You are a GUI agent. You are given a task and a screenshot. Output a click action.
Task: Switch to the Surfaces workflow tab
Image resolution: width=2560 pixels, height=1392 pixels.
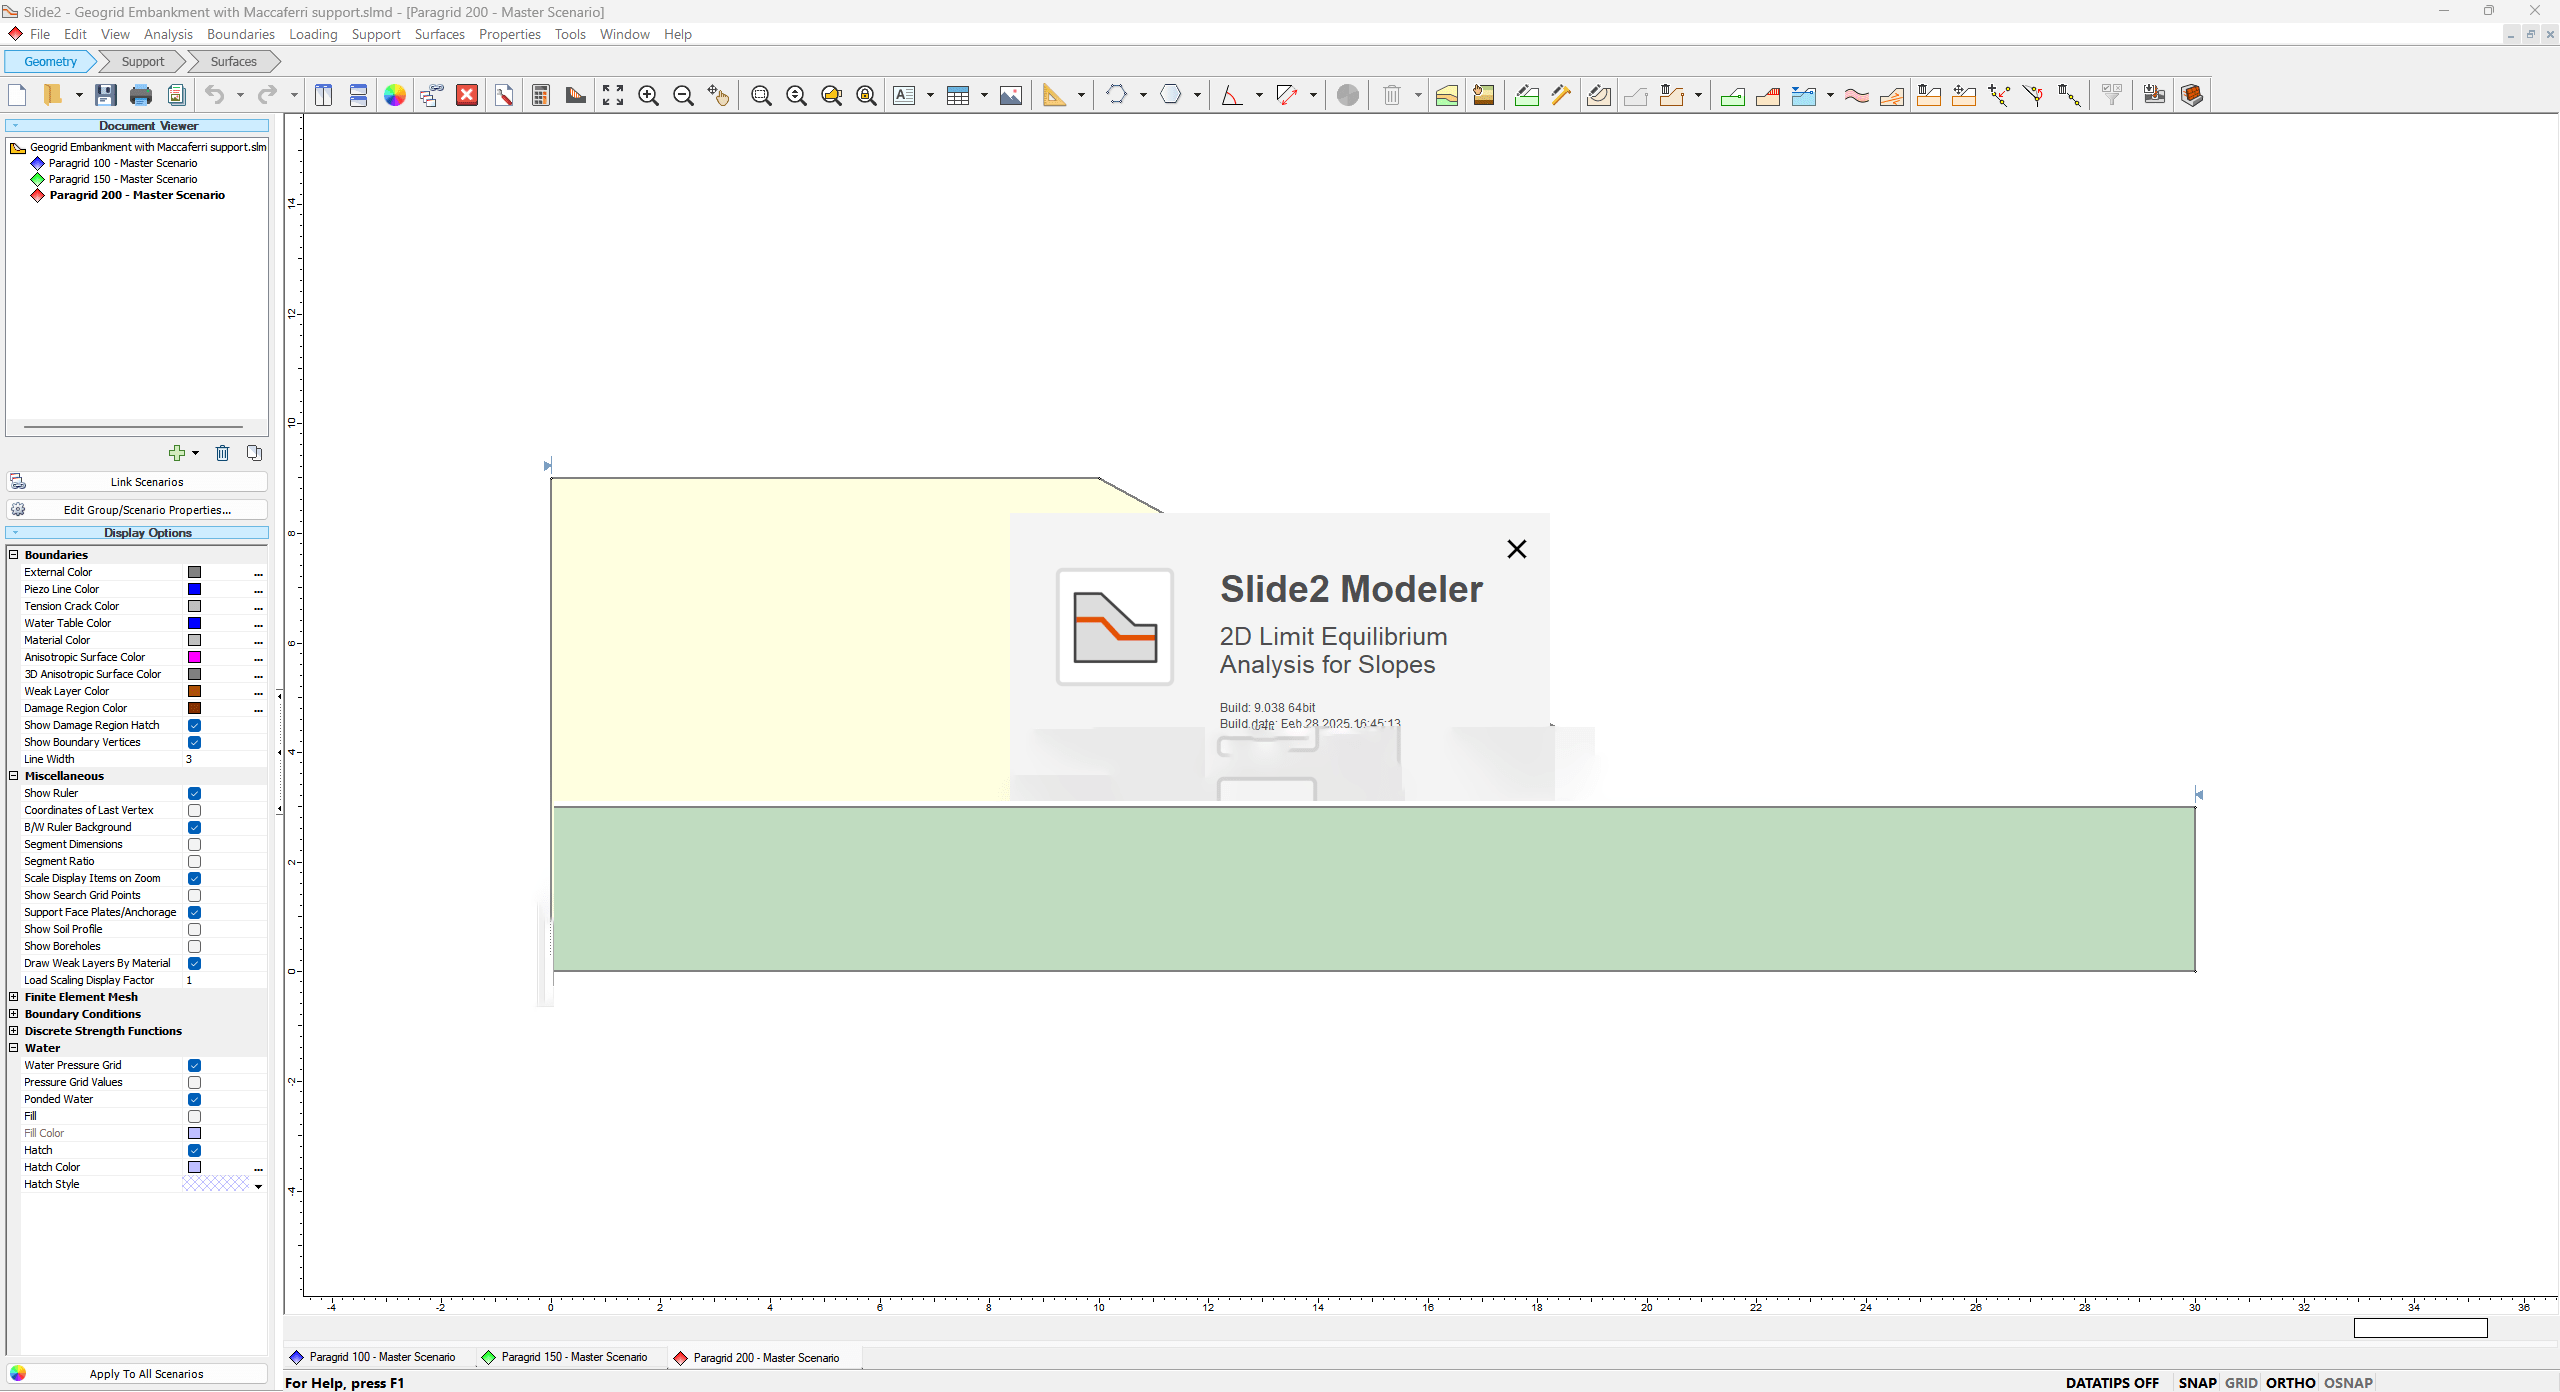click(233, 61)
